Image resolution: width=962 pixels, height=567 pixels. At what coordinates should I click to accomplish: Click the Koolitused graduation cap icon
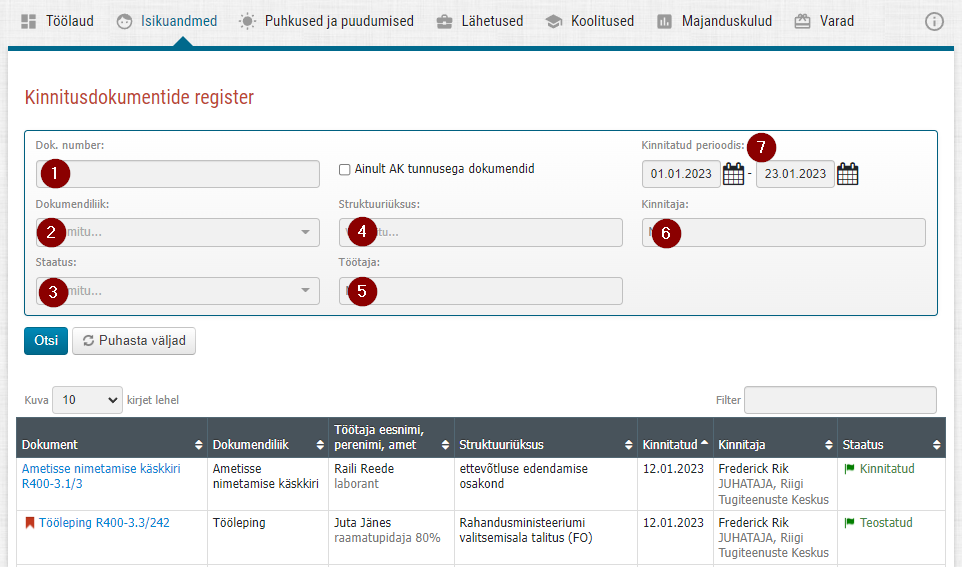[553, 21]
